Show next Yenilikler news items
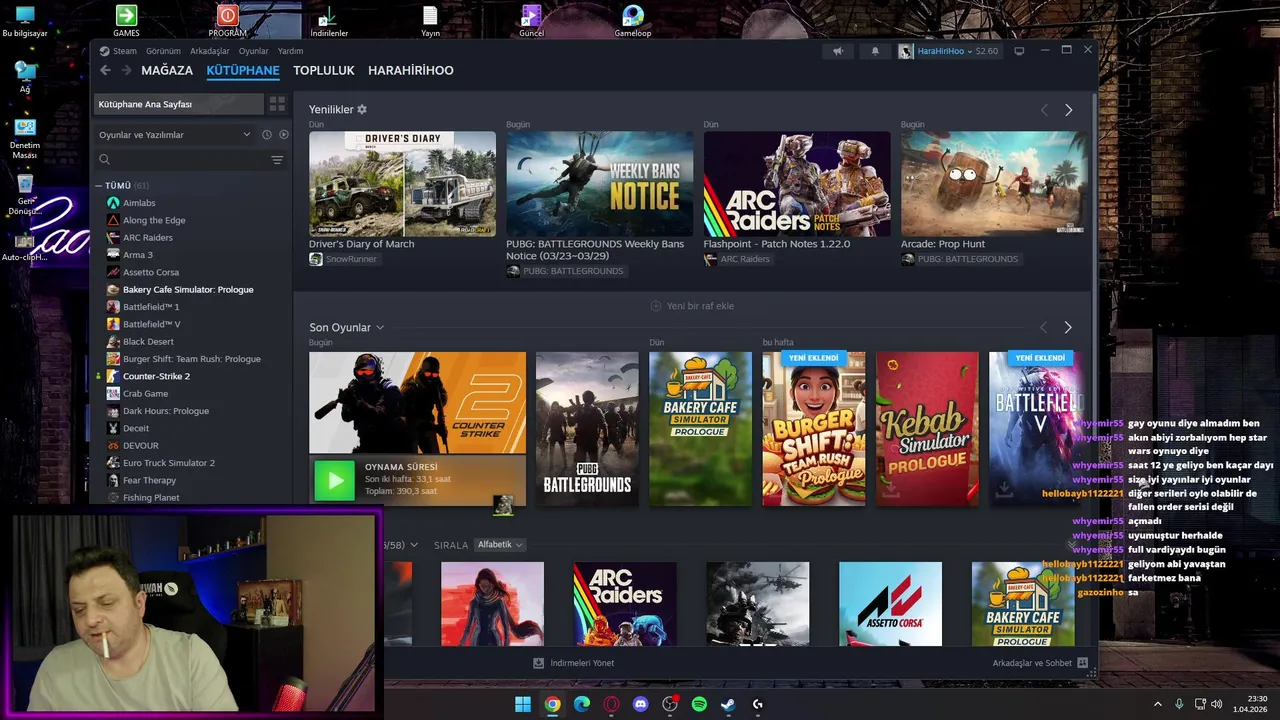This screenshot has width=1280, height=720. [x=1068, y=110]
